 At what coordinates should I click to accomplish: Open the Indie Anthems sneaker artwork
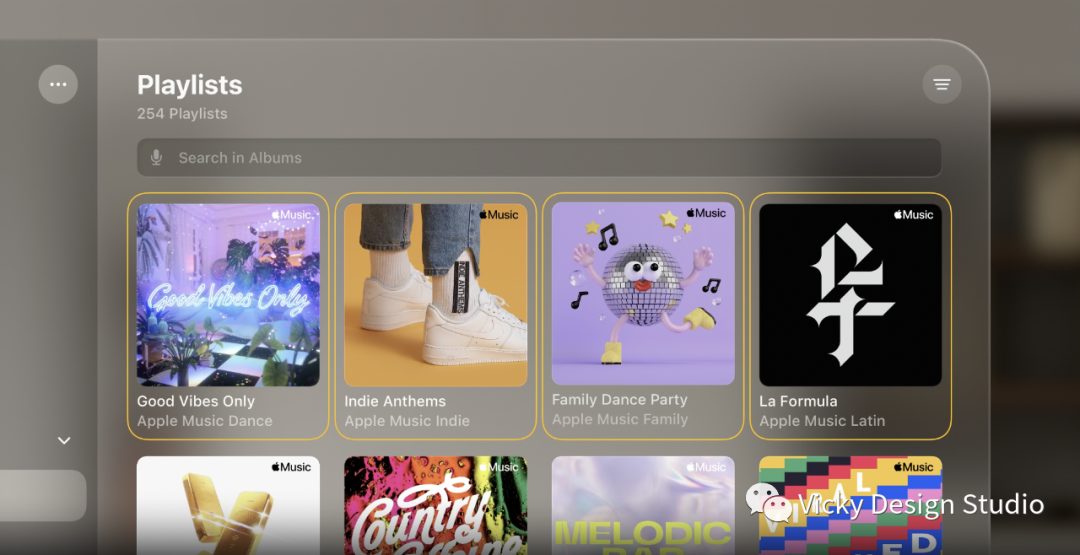(435, 295)
